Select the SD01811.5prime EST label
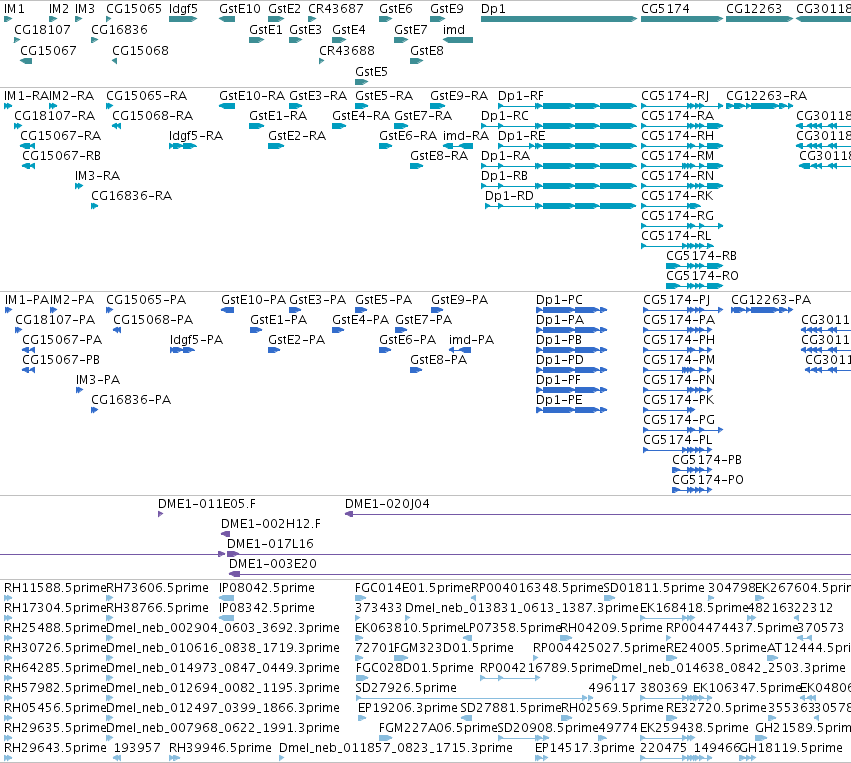851x763 pixels. pos(654,588)
